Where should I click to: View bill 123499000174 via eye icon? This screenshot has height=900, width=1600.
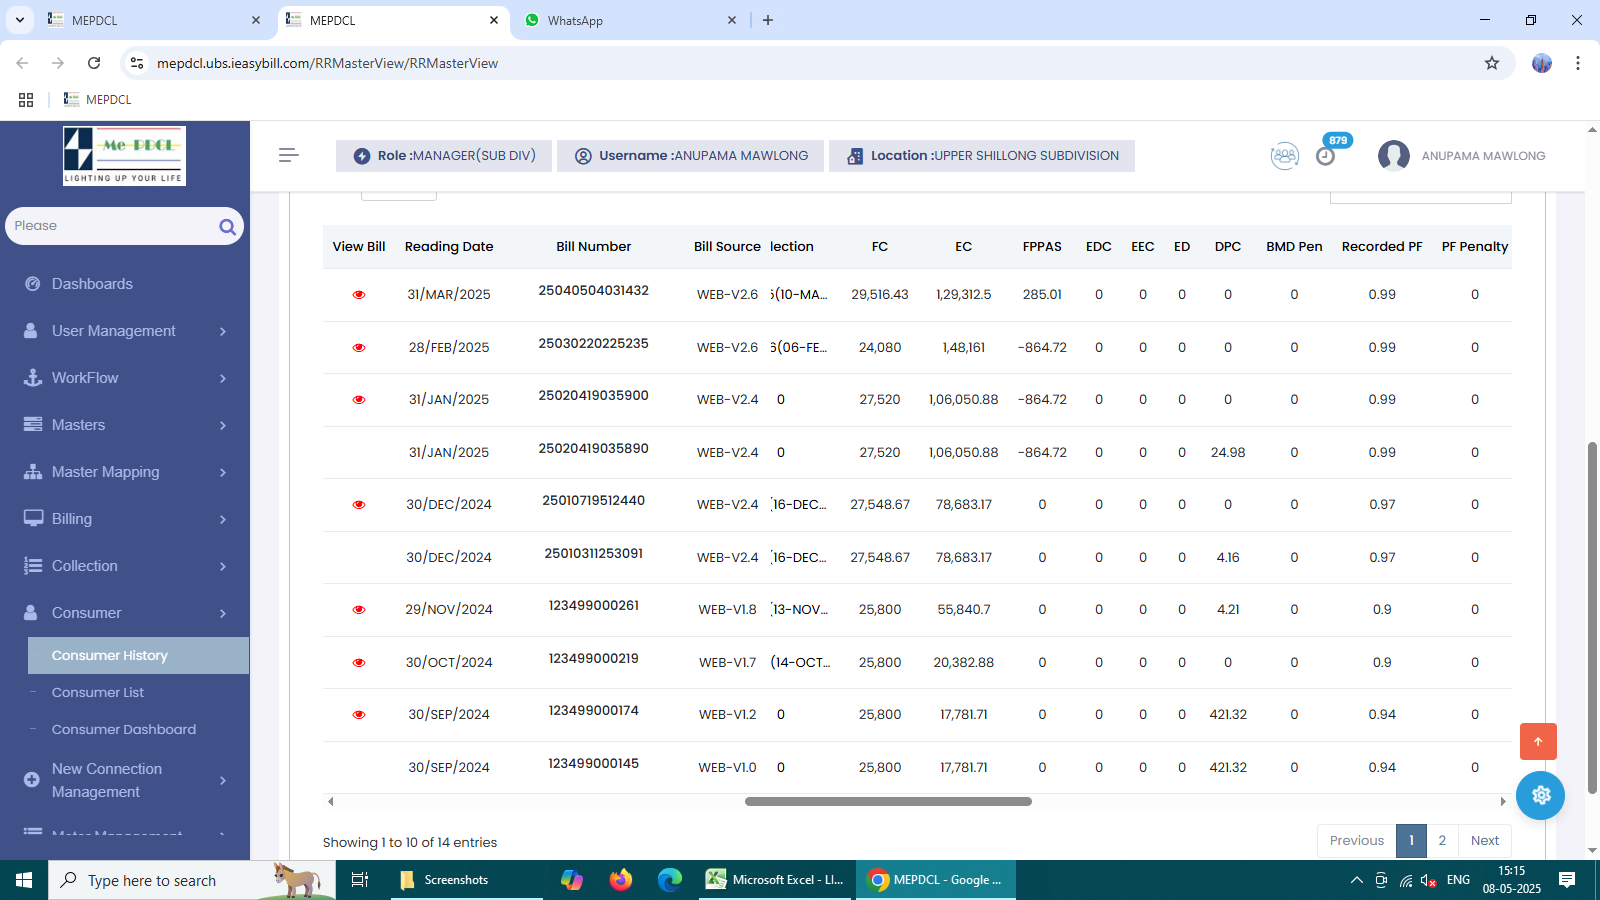click(x=359, y=715)
